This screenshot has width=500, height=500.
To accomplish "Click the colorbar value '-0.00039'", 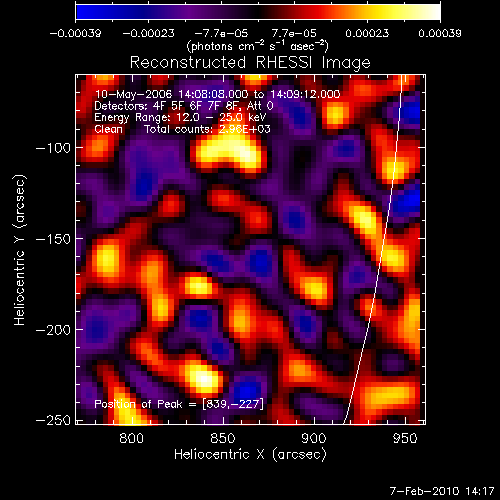I will 75,33.
